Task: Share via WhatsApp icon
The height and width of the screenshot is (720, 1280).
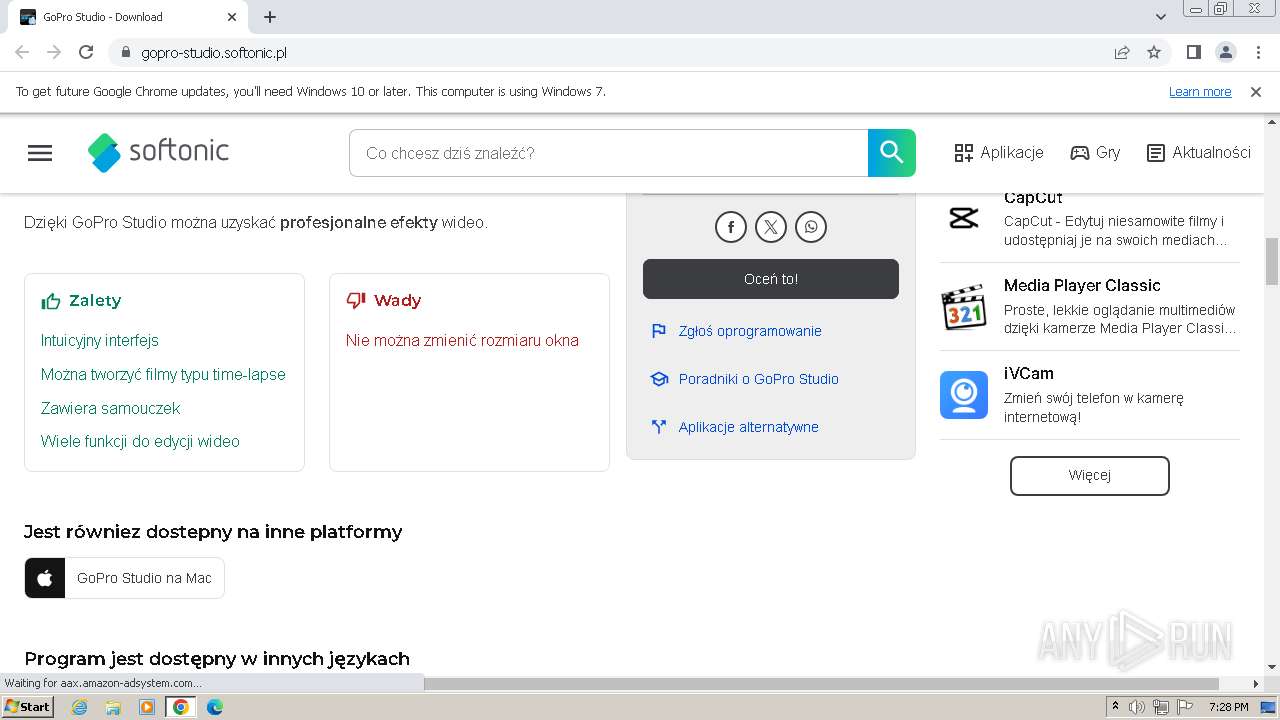Action: (x=811, y=227)
